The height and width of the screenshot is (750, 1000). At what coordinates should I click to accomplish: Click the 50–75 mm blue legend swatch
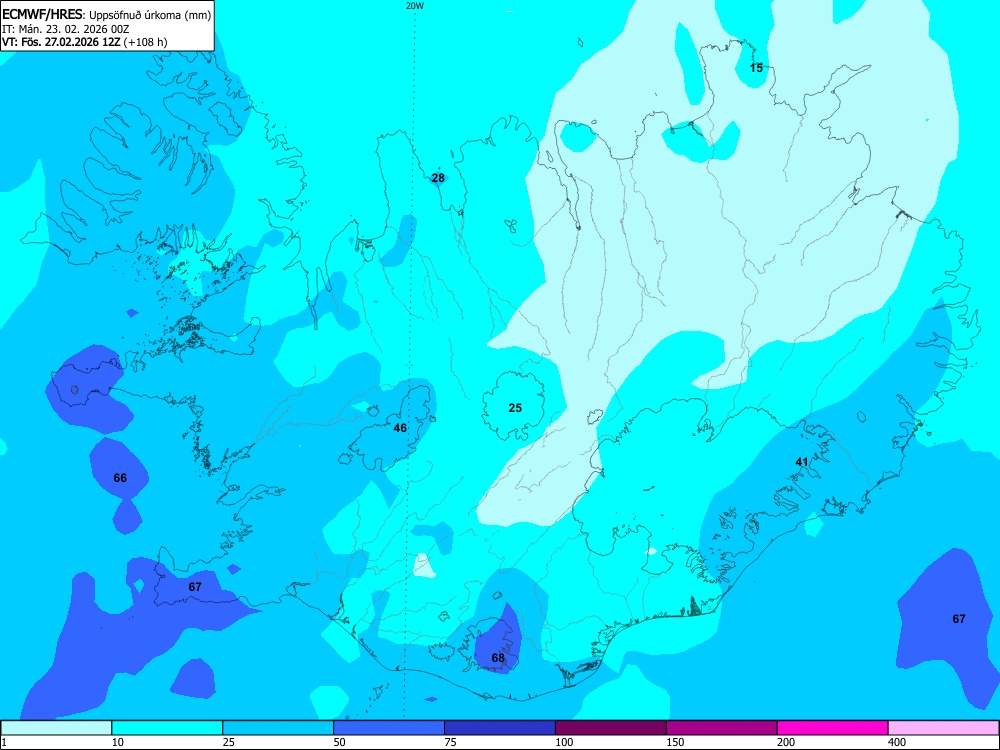[389, 728]
